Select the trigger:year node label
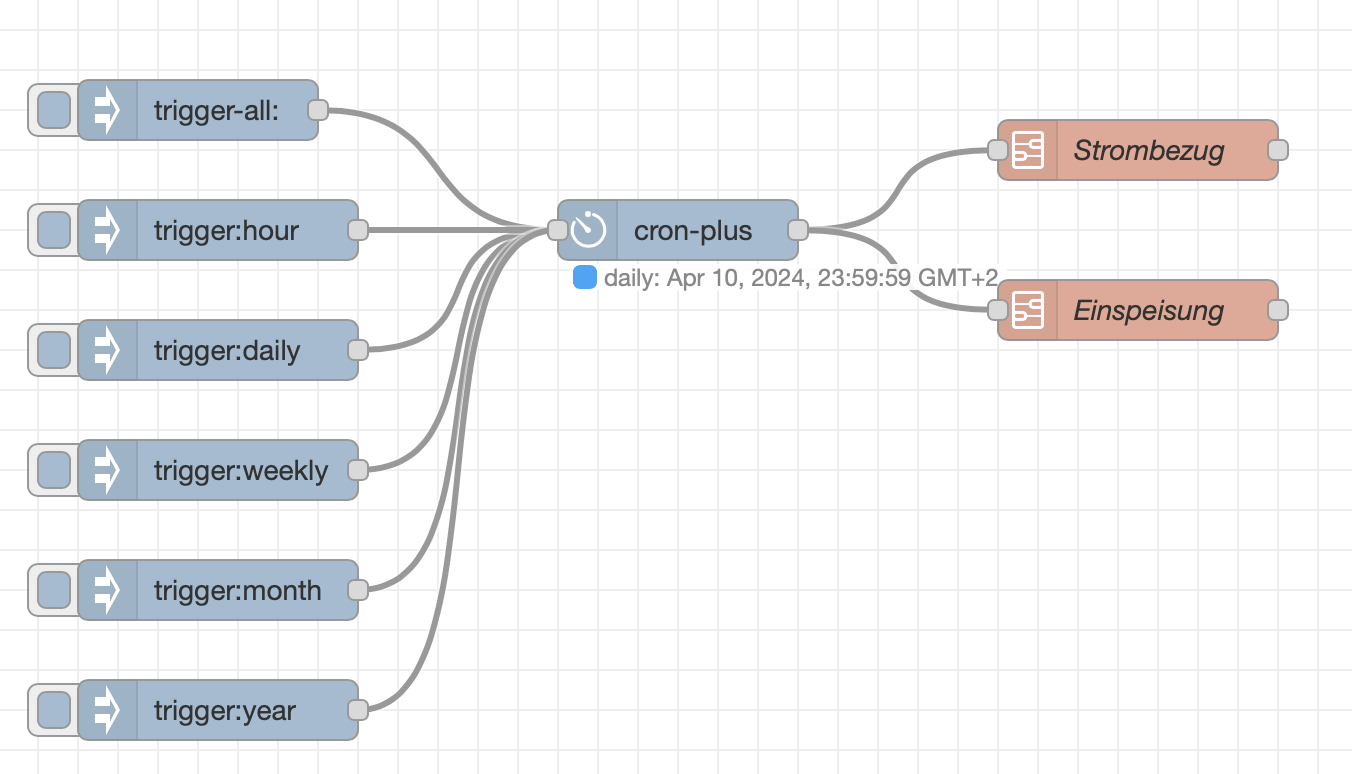Viewport: 1352px width, 774px height. [225, 711]
